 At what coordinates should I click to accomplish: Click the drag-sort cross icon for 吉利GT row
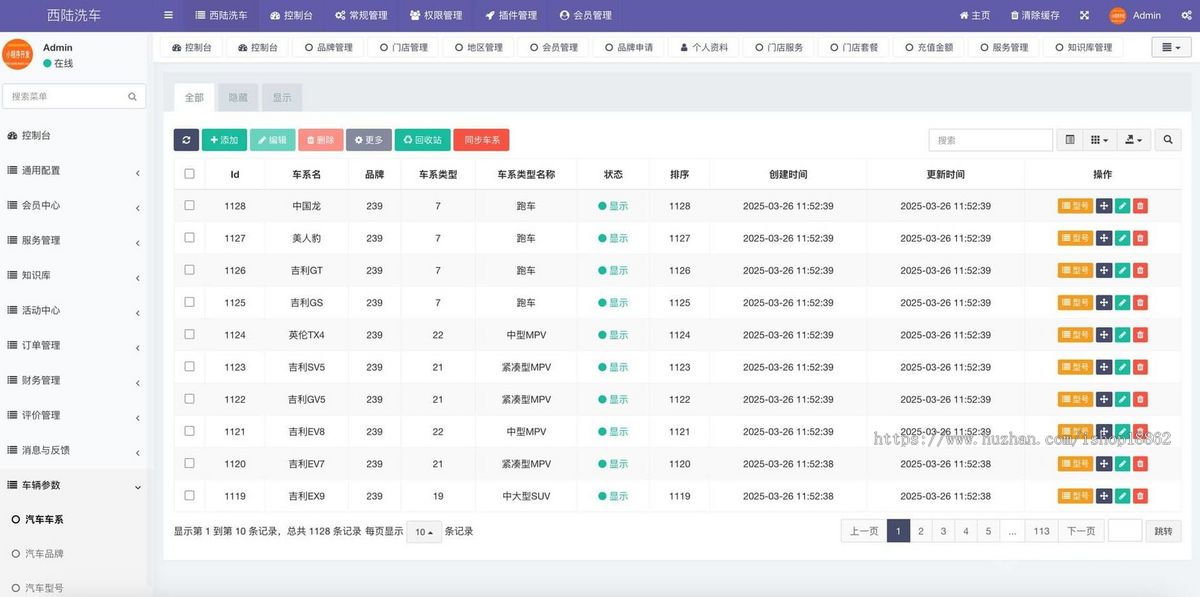[1104, 270]
